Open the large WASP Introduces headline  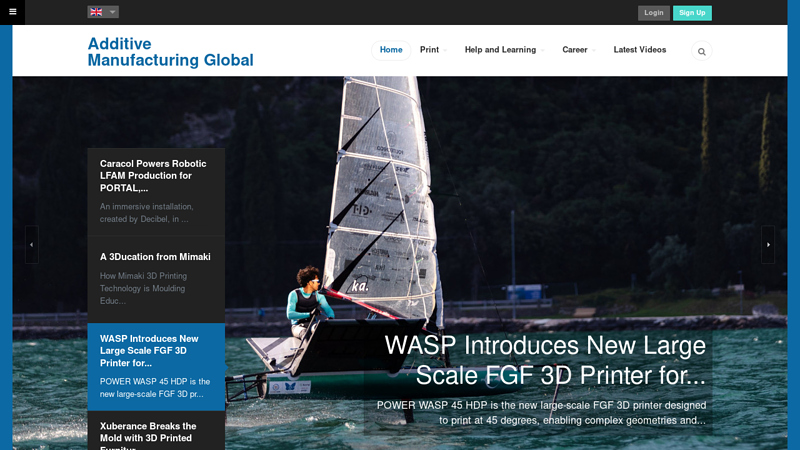[545, 360]
